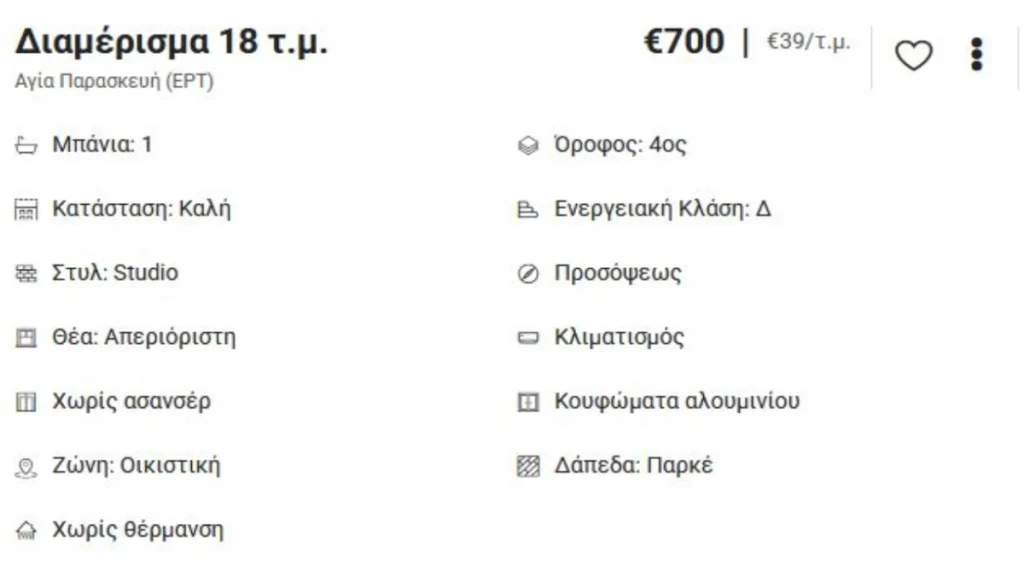The image size is (1024, 576).
Task: Click the floor layers icon beside Όροφος
Action: (x=528, y=146)
